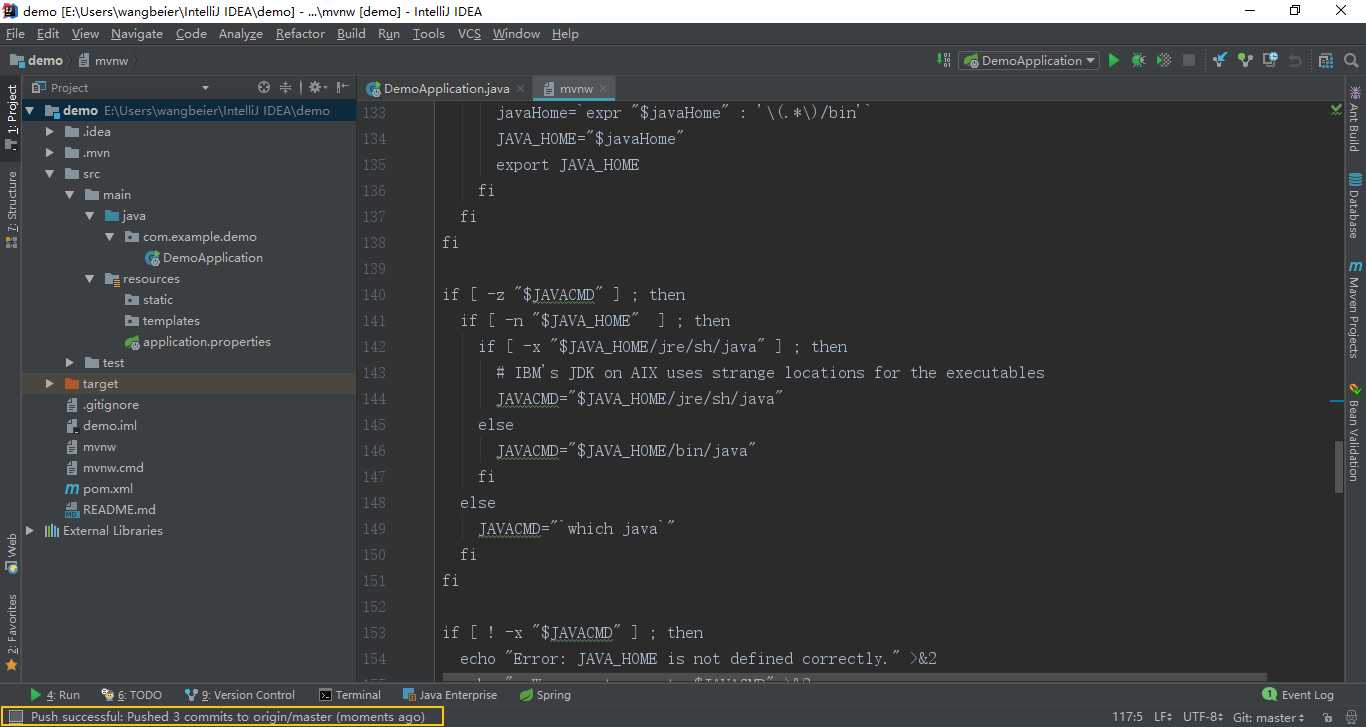Open the Terminal tool window

pyautogui.click(x=350, y=695)
